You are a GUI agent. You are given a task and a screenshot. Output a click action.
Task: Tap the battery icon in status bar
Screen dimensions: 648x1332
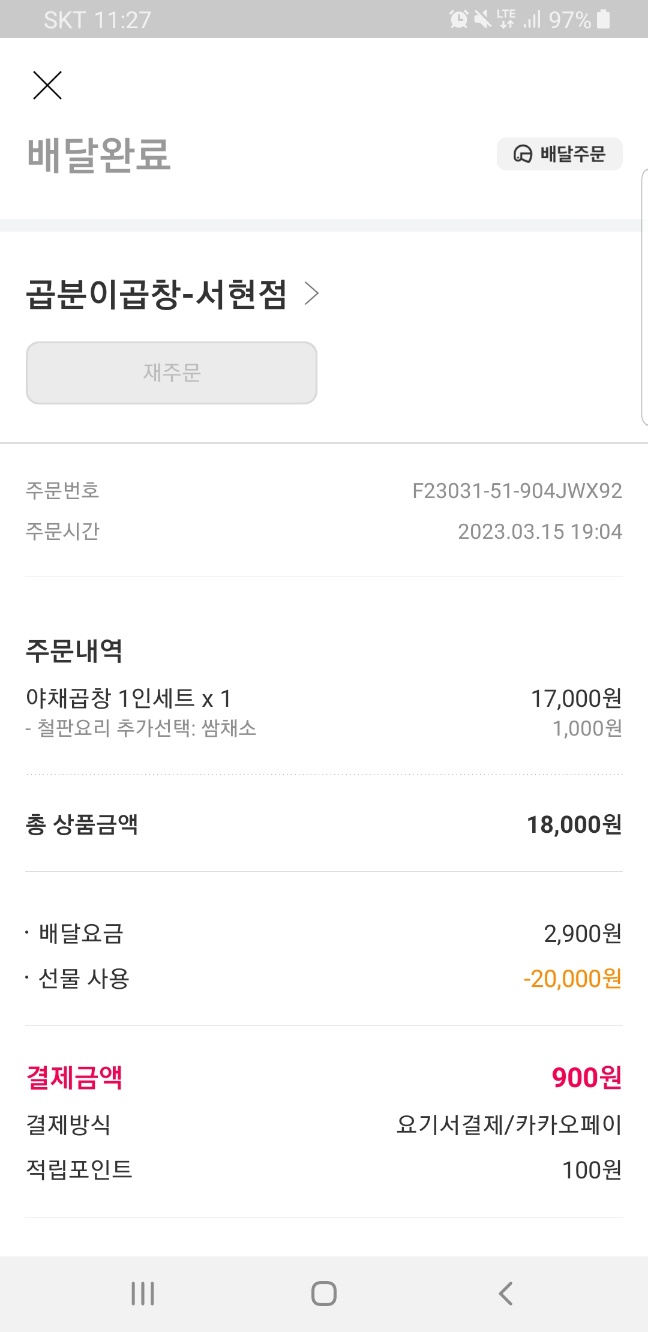[603, 19]
